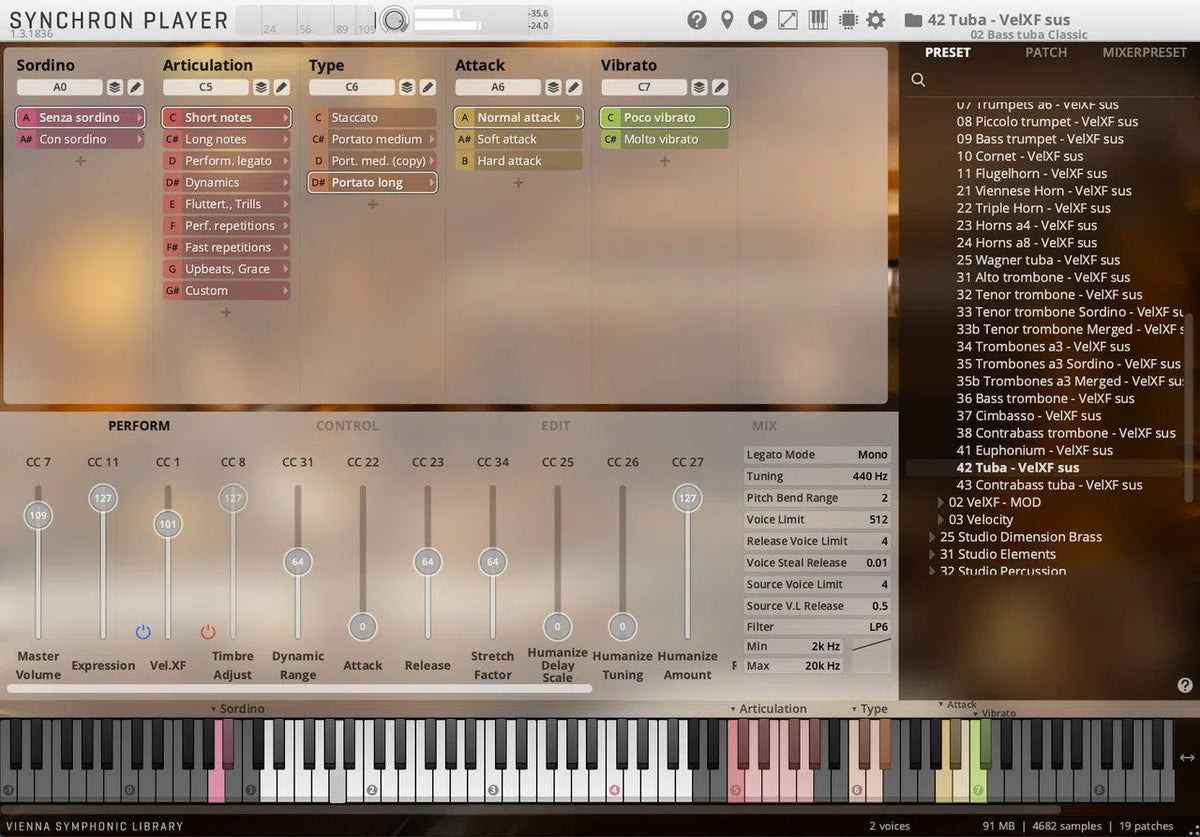Screen dimensions: 1200x837
Task: Click the pencil edit icon under Sordino
Action: [x=135, y=88]
